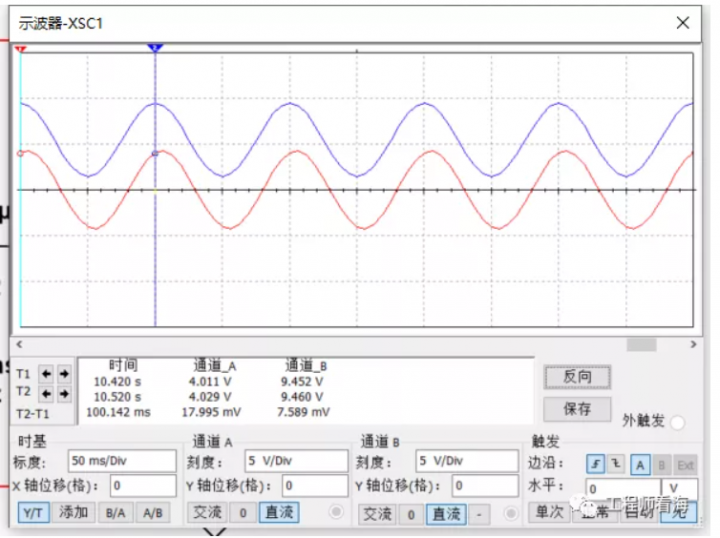Viewport: 720px width, 538px height.
Task: Set trigger source to channel A
Action: click(x=640, y=465)
